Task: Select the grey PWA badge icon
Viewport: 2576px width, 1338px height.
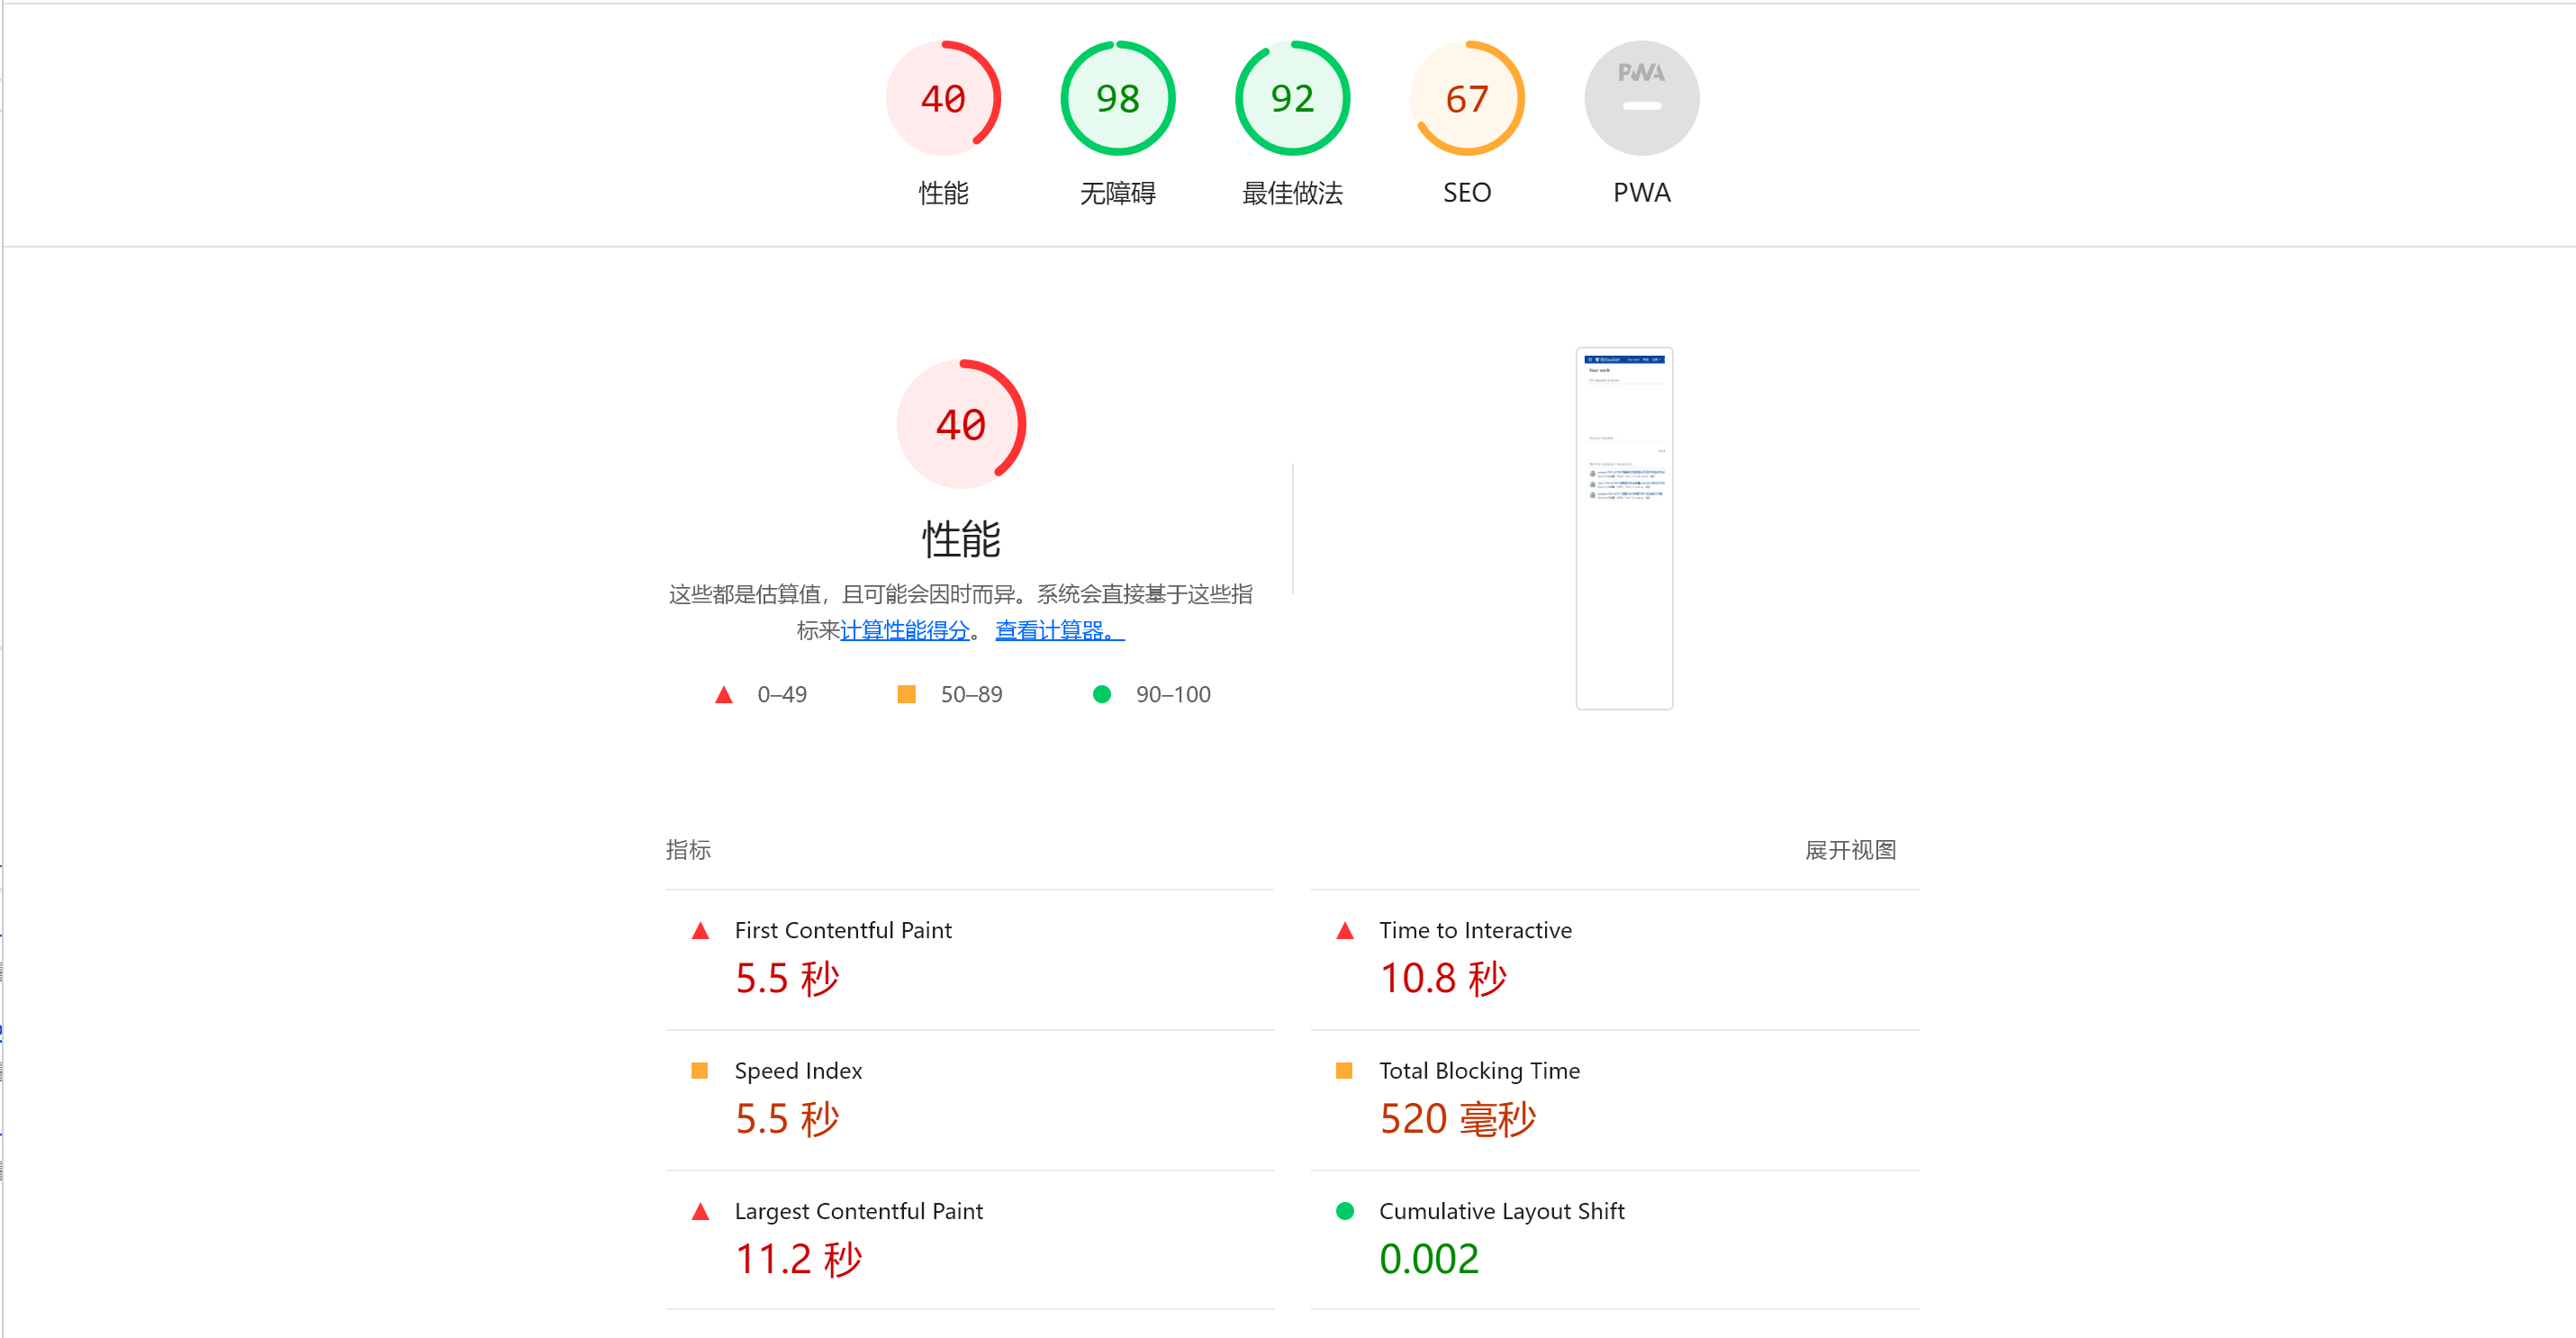Action: pos(1640,97)
